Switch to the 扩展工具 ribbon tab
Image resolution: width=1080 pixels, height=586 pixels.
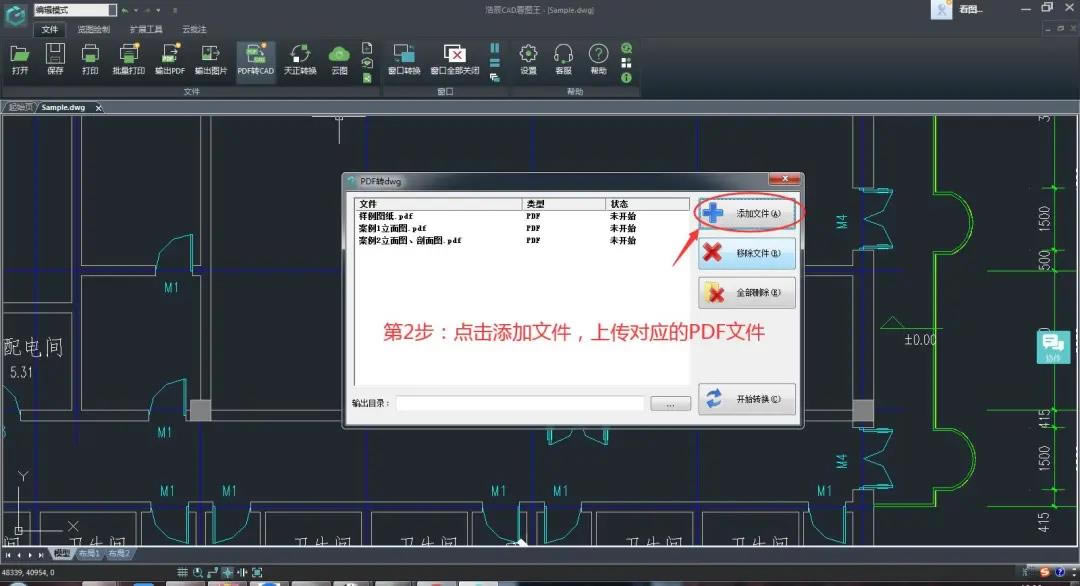click(145, 29)
